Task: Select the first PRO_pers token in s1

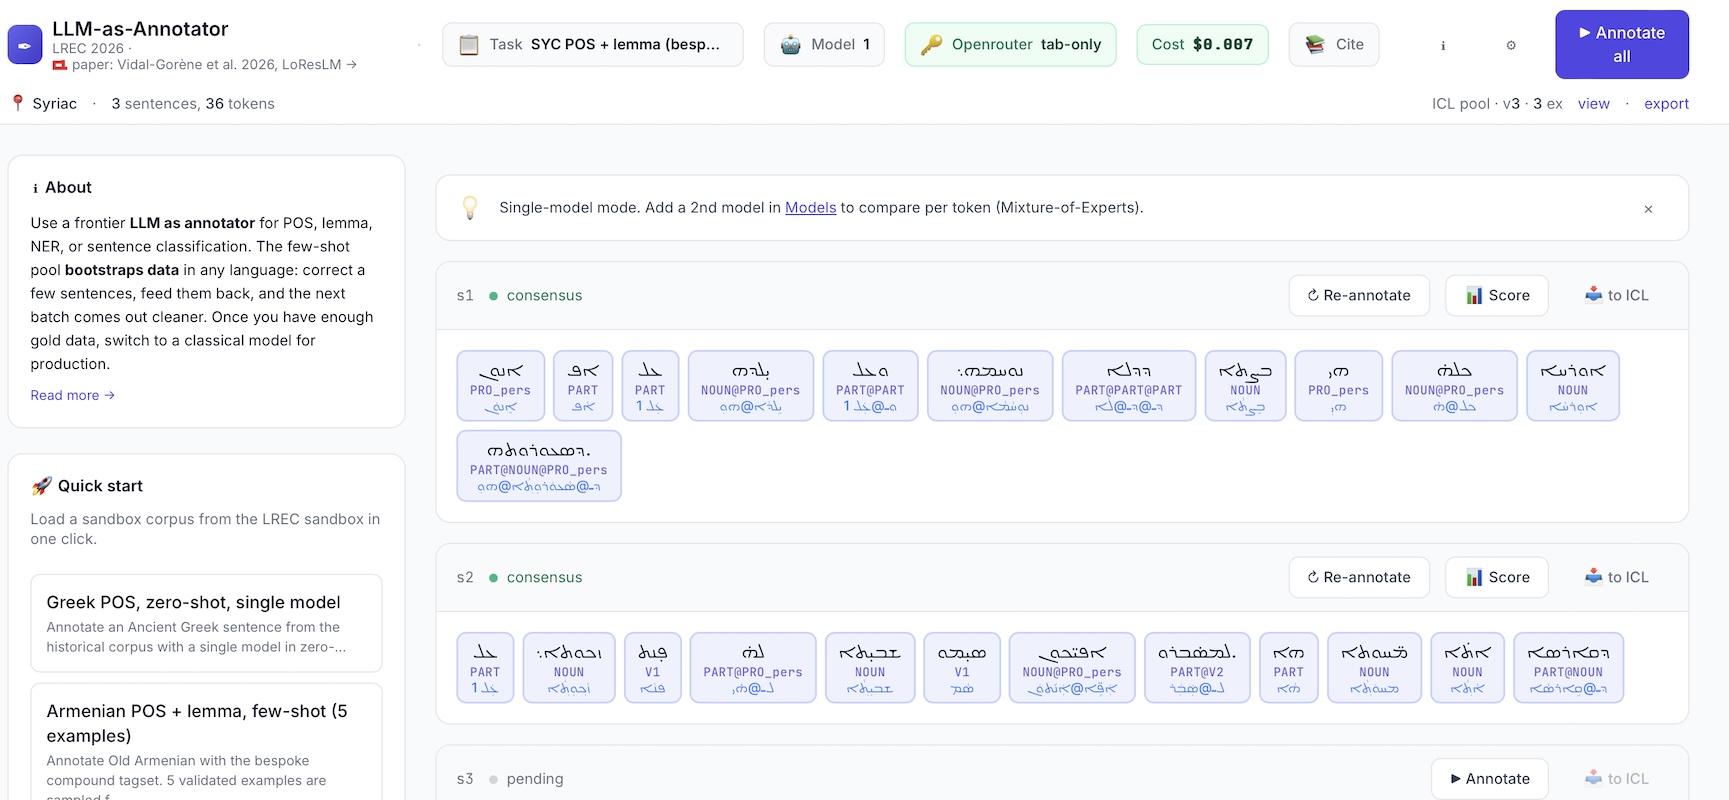Action: coord(501,386)
